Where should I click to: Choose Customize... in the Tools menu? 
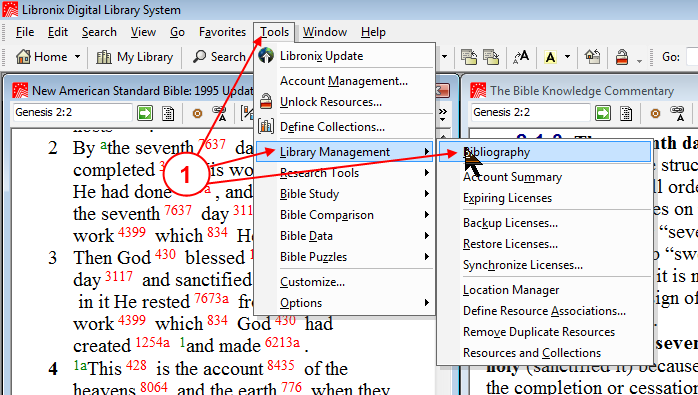(x=345, y=282)
